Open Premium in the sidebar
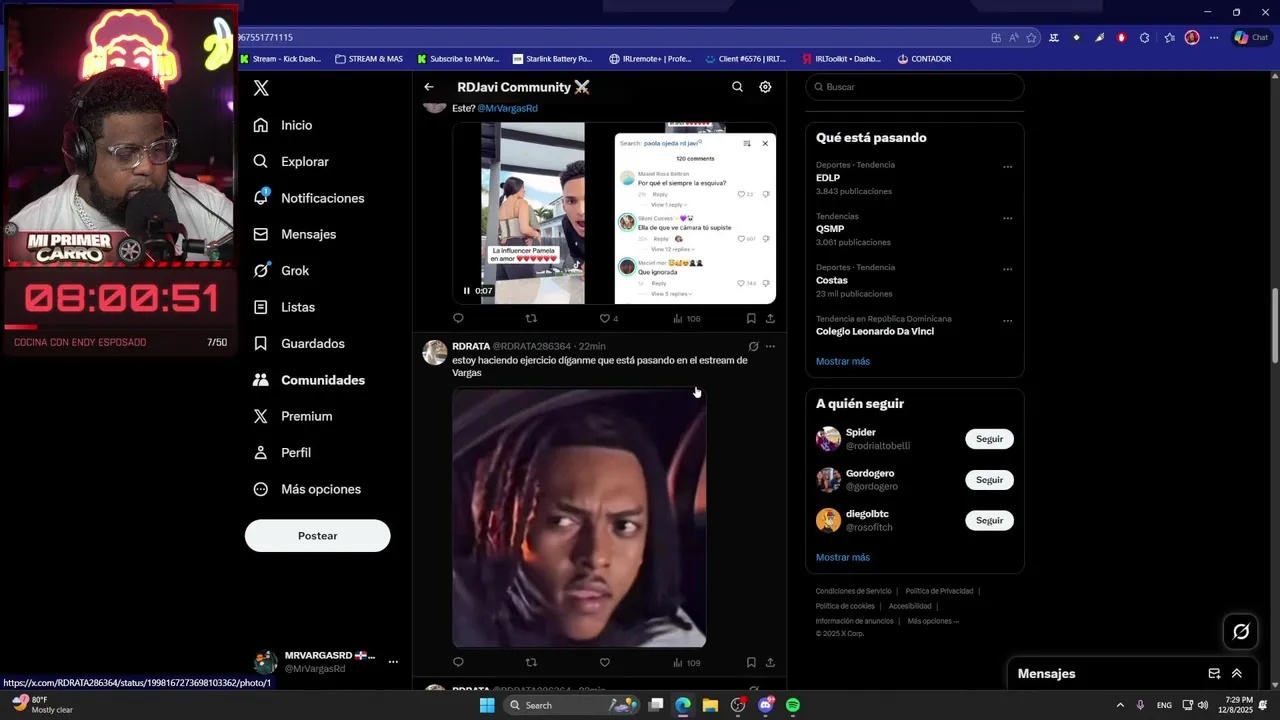The height and width of the screenshot is (720, 1280). [293, 416]
